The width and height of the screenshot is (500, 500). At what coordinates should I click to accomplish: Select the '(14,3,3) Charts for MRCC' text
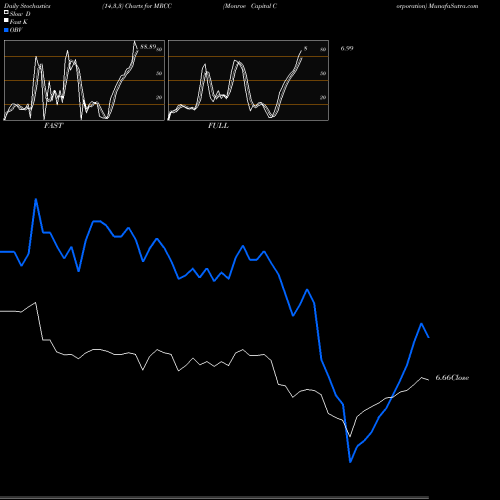[x=137, y=6]
